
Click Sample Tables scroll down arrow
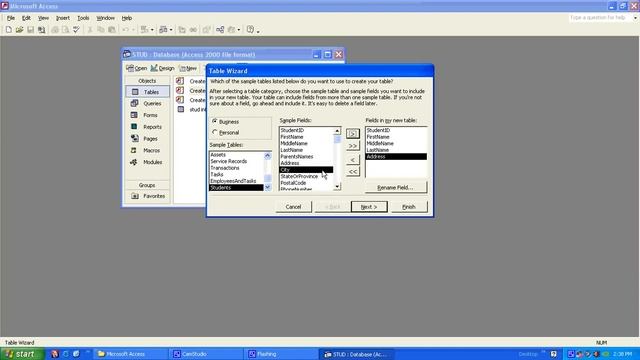coord(267,187)
